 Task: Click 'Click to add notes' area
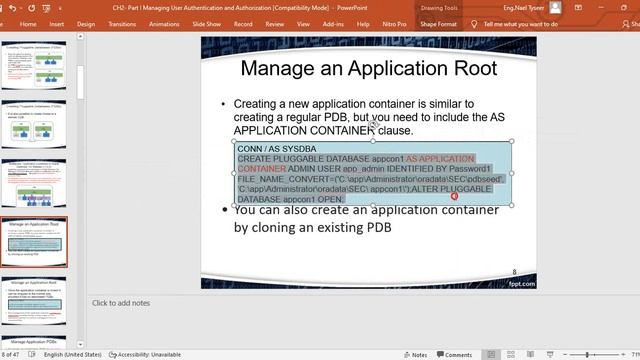(x=121, y=303)
